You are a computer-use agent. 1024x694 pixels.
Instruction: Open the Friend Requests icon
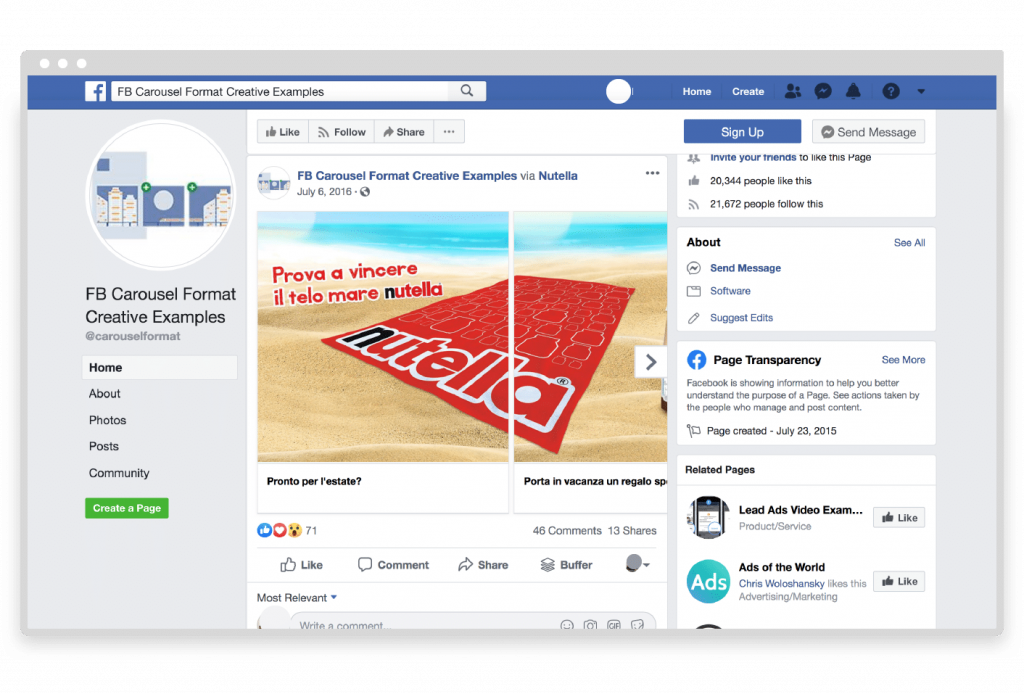click(x=793, y=91)
